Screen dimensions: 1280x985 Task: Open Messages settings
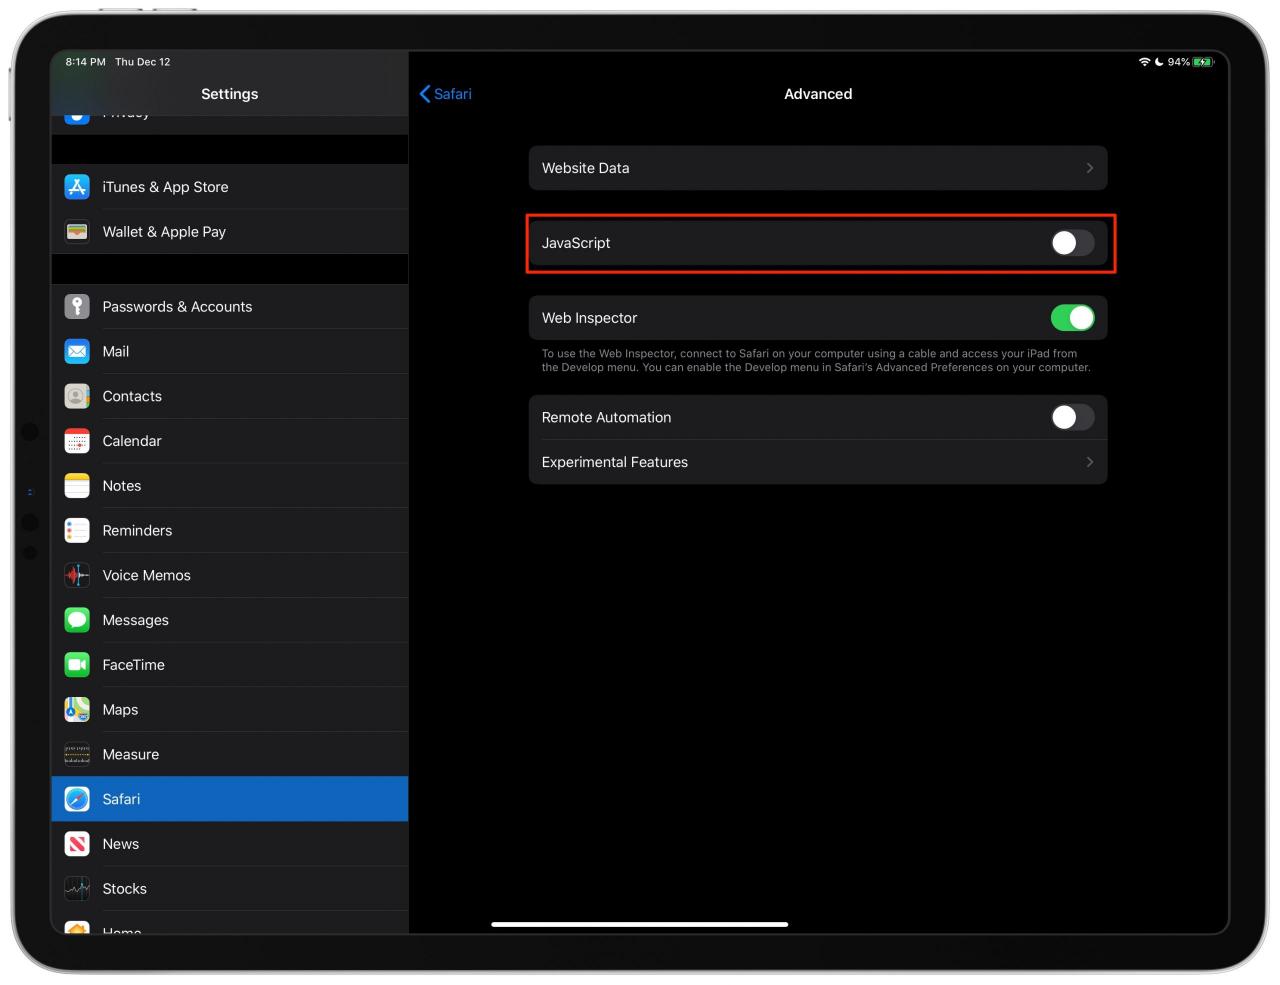tap(230, 620)
